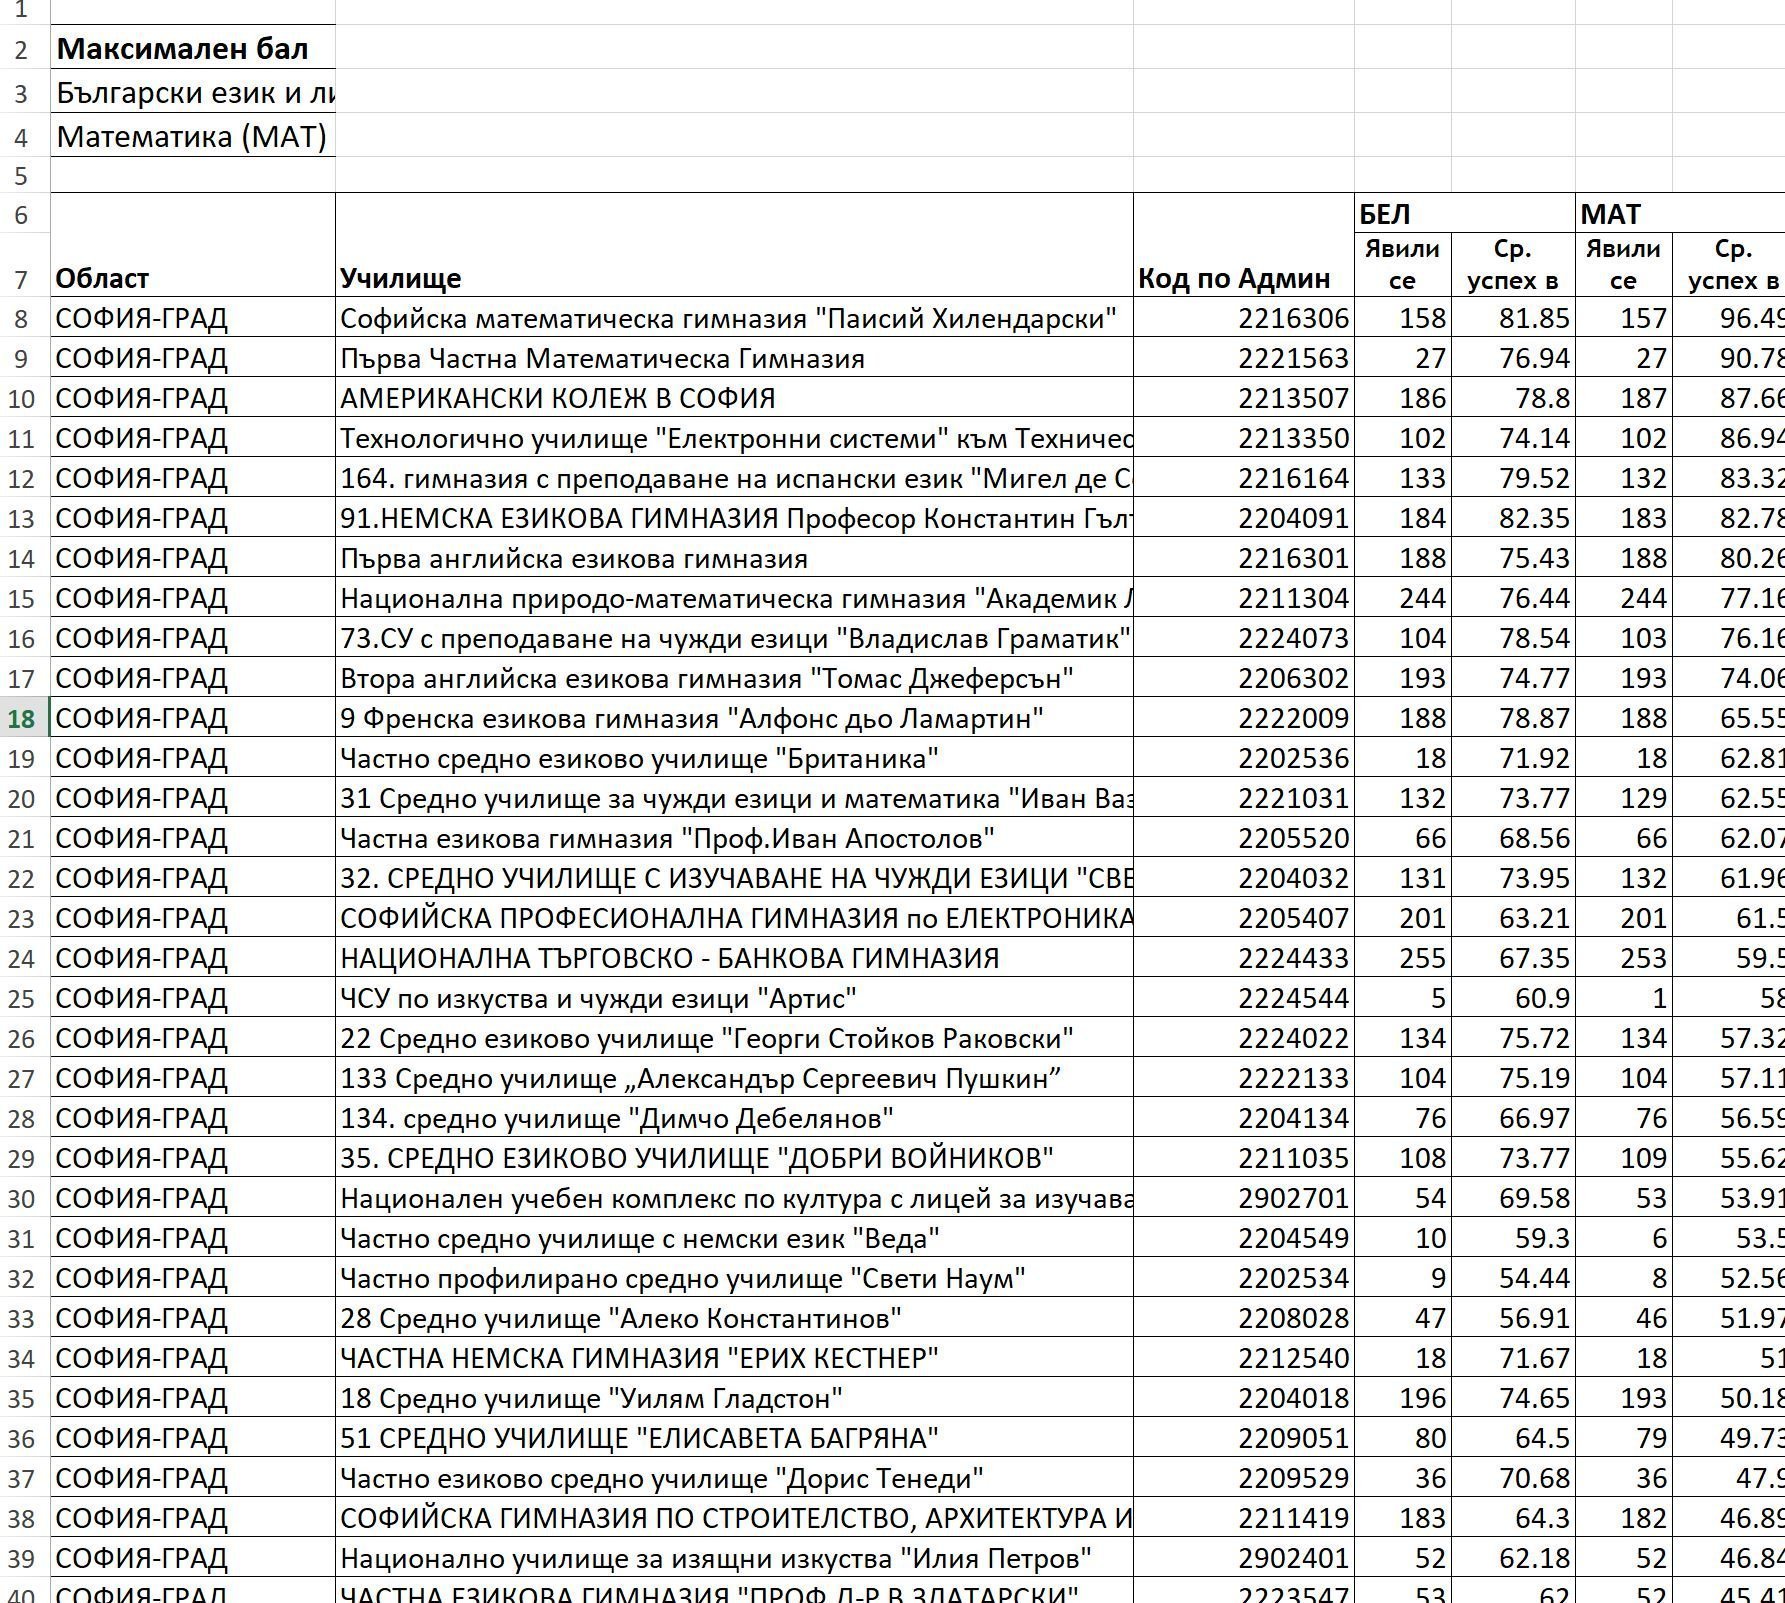1785x1603 pixels.
Task: Select row header 8
Action: click(x=24, y=318)
